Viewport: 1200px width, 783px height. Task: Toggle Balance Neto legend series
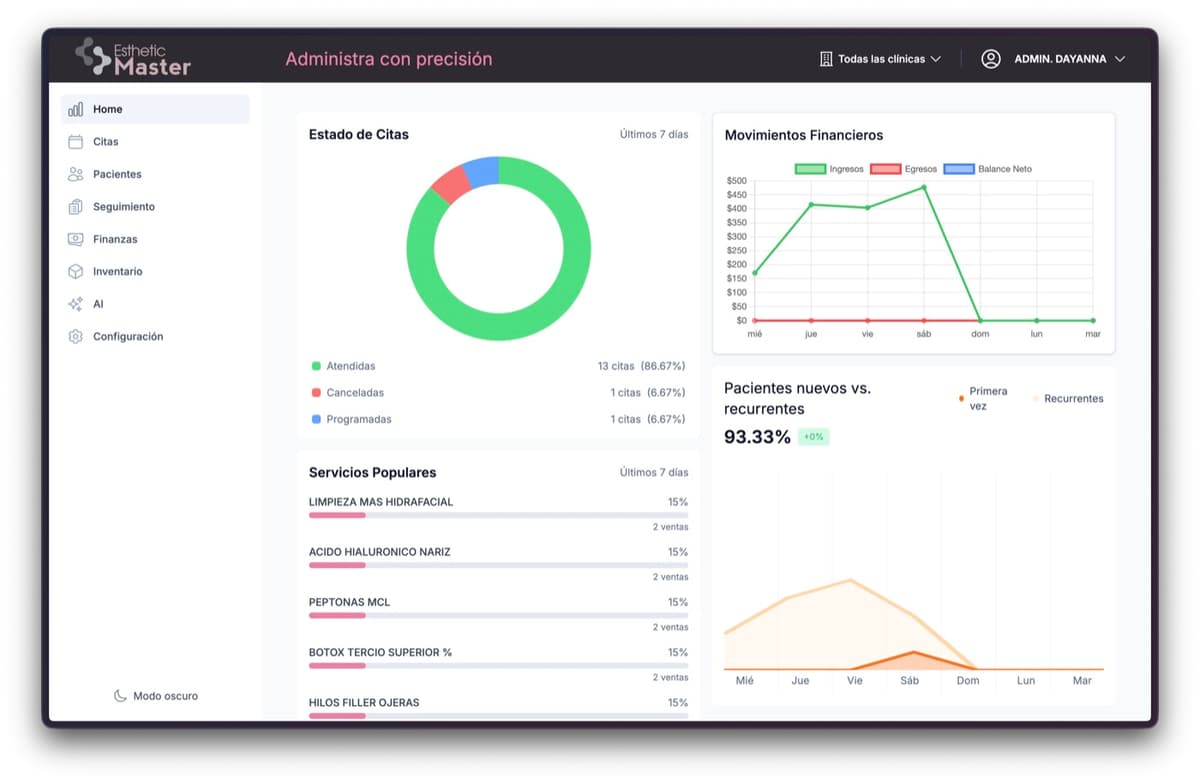988,169
